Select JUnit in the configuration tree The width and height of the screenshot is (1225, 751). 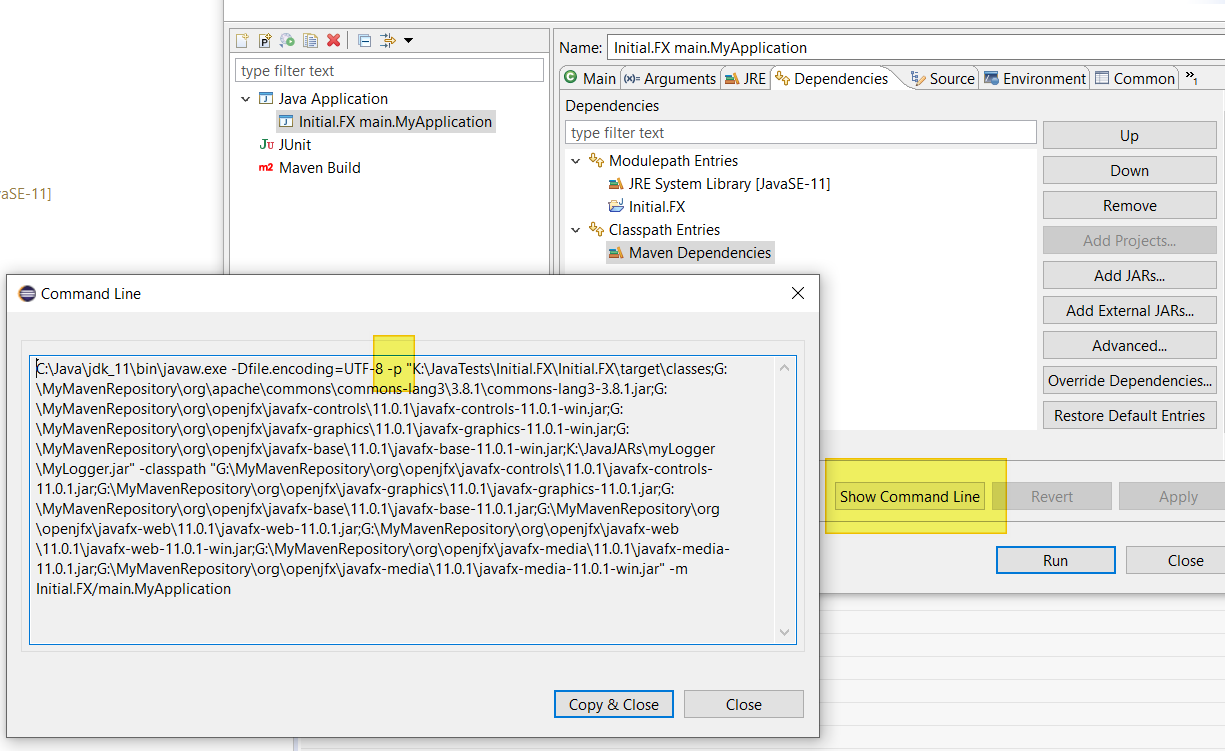[x=294, y=145]
